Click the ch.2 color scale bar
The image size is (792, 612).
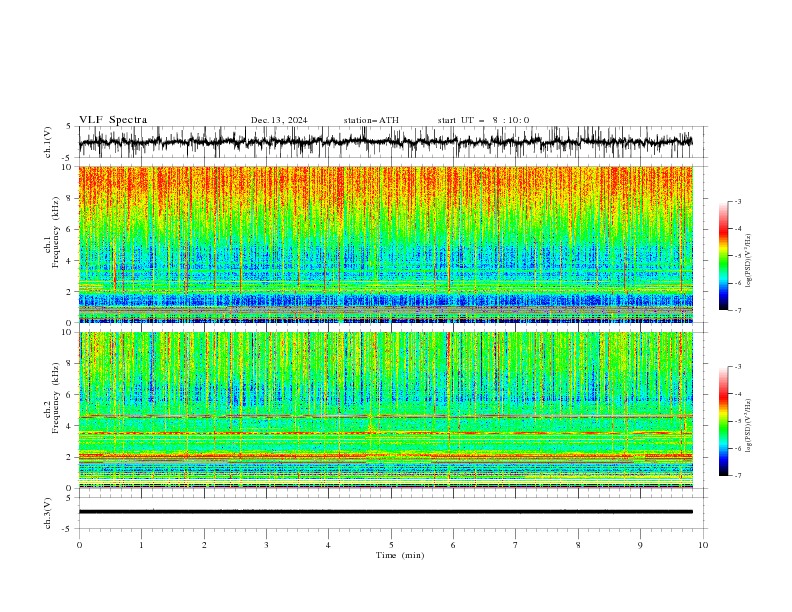(723, 421)
